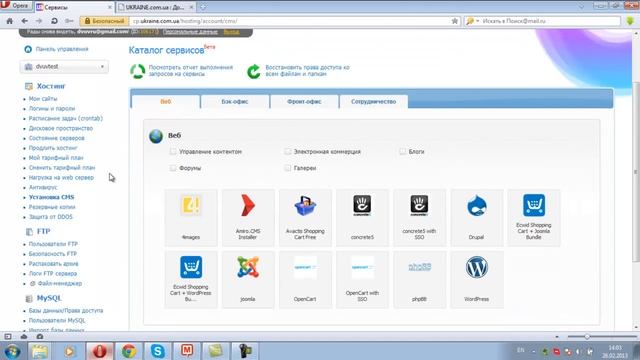This screenshot has width=640, height=360.
Task: Open Avactis Shopping Cart Free
Action: tap(305, 205)
